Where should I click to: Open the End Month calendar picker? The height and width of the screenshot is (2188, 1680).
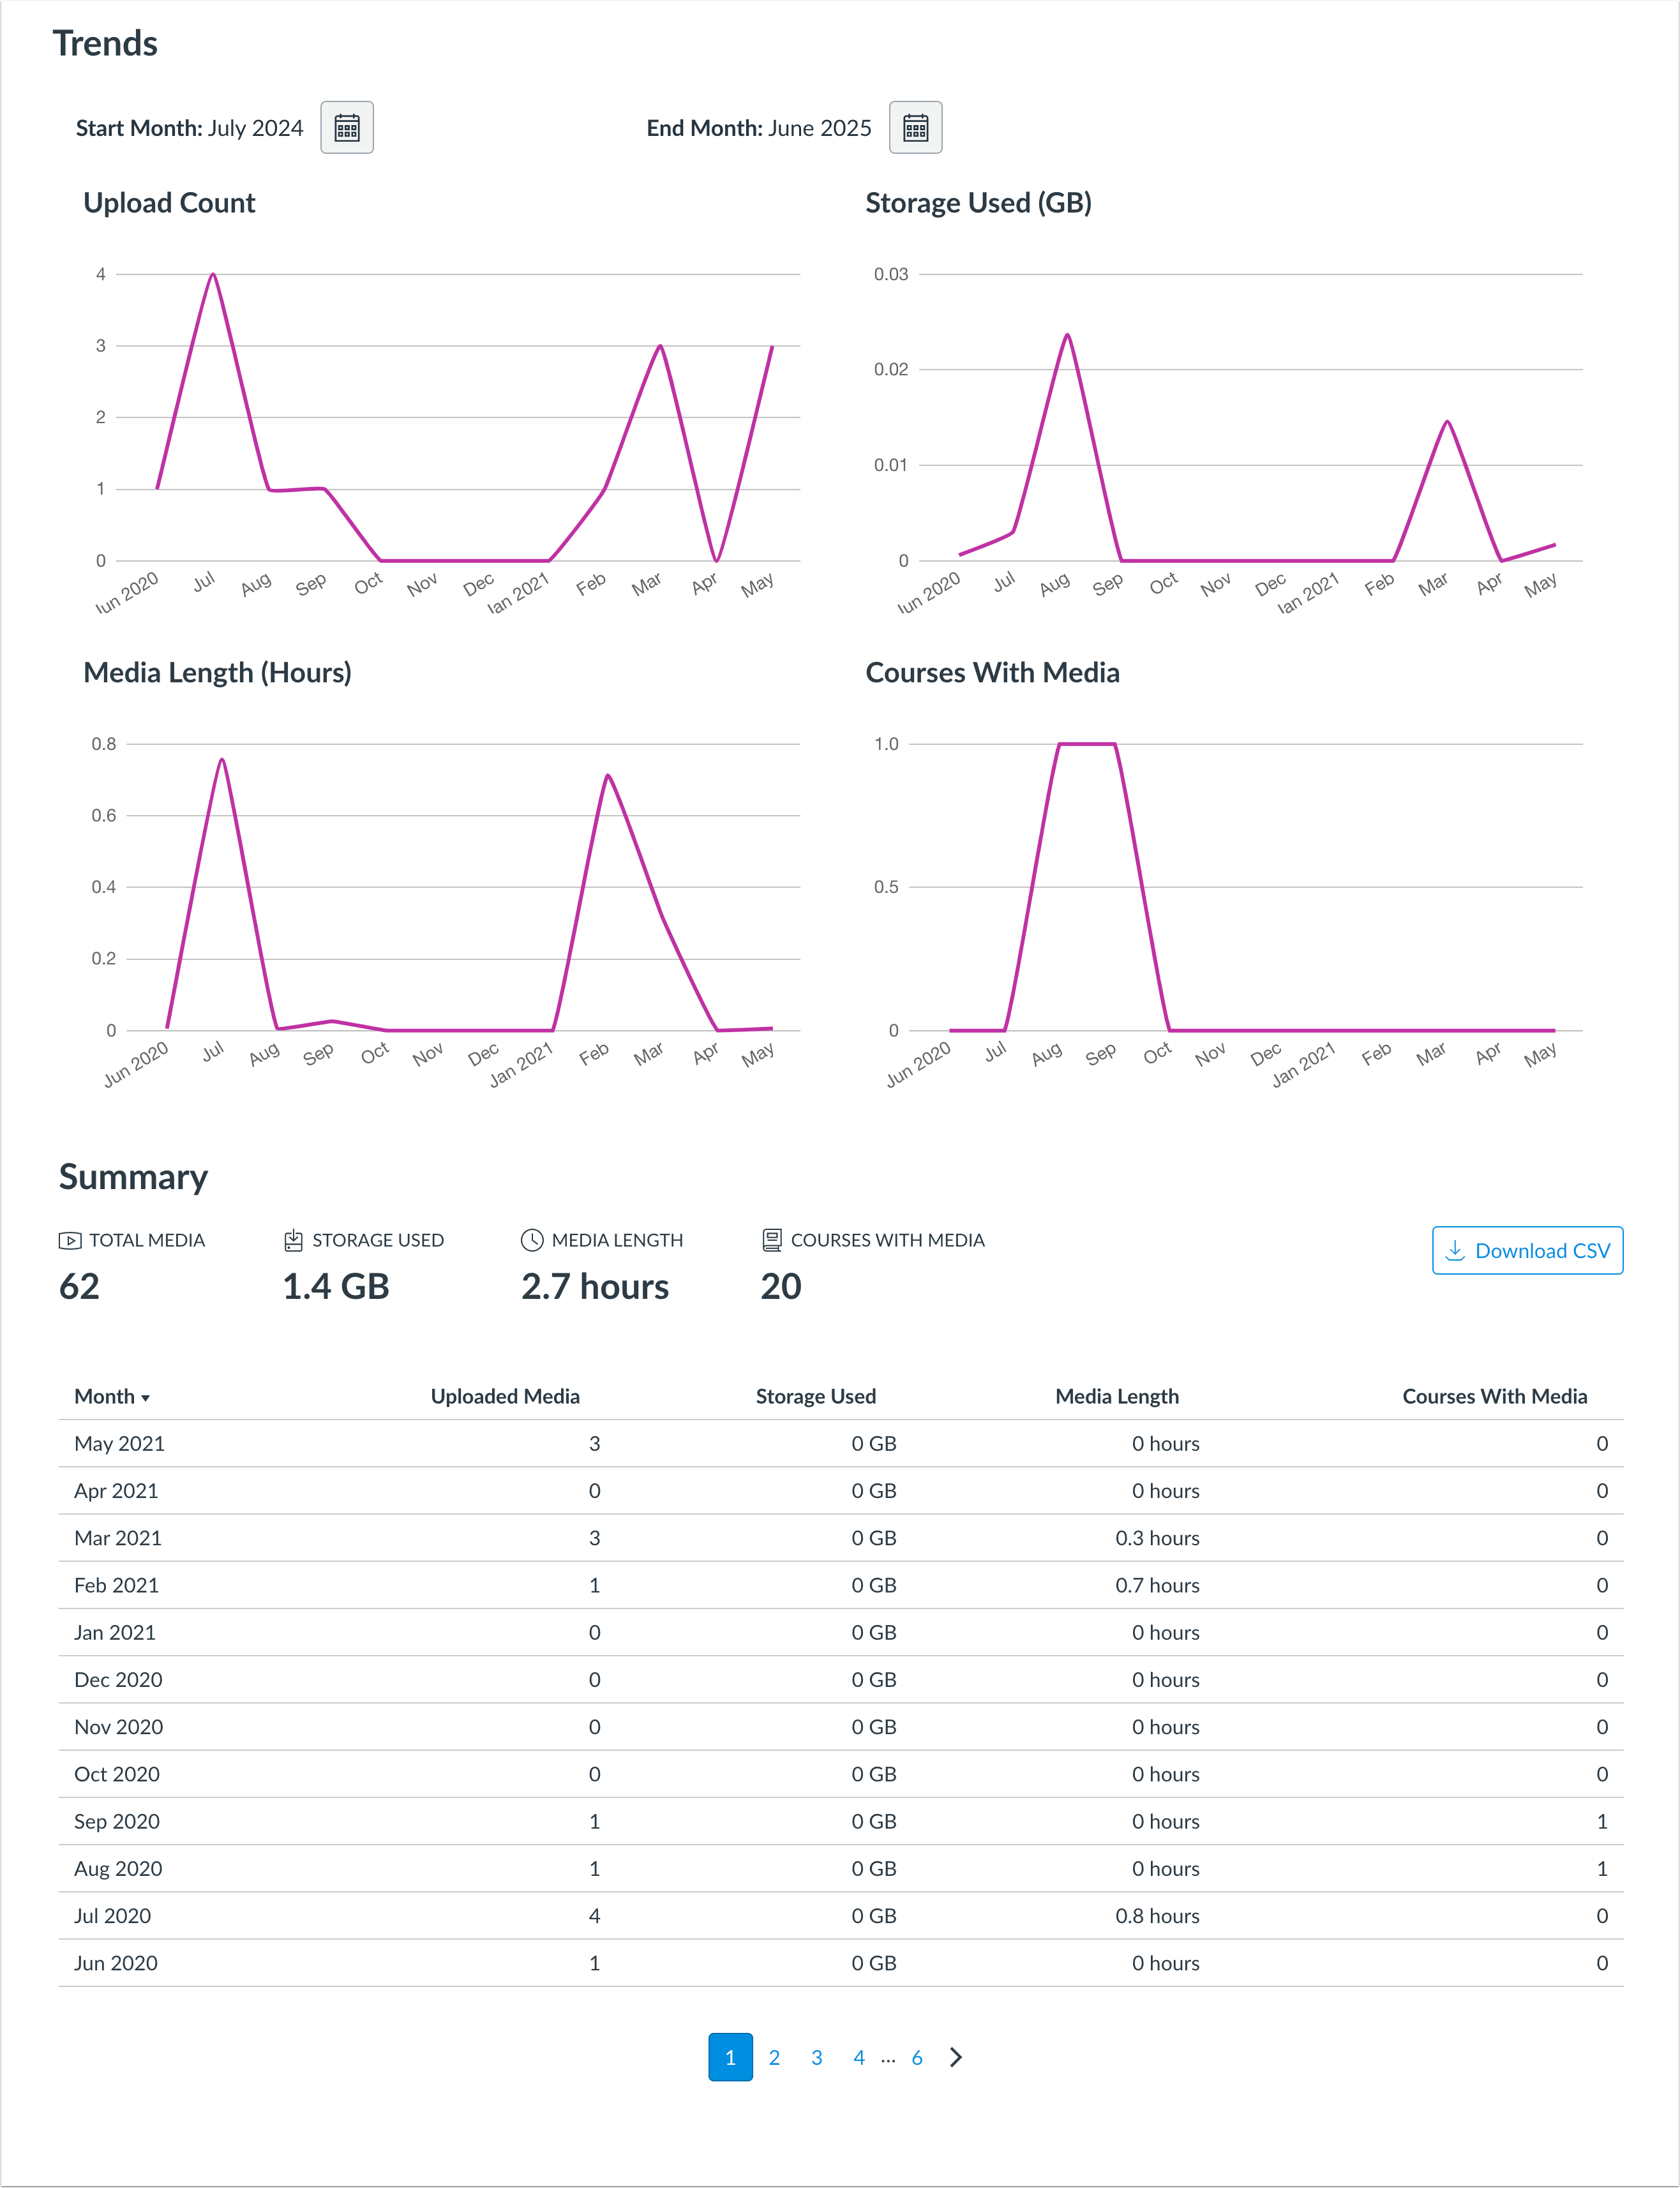pos(916,127)
